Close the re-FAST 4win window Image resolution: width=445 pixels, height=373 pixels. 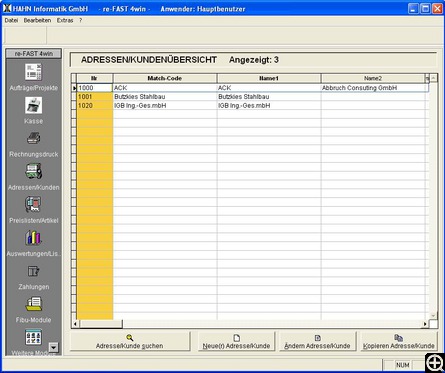(437, 8)
